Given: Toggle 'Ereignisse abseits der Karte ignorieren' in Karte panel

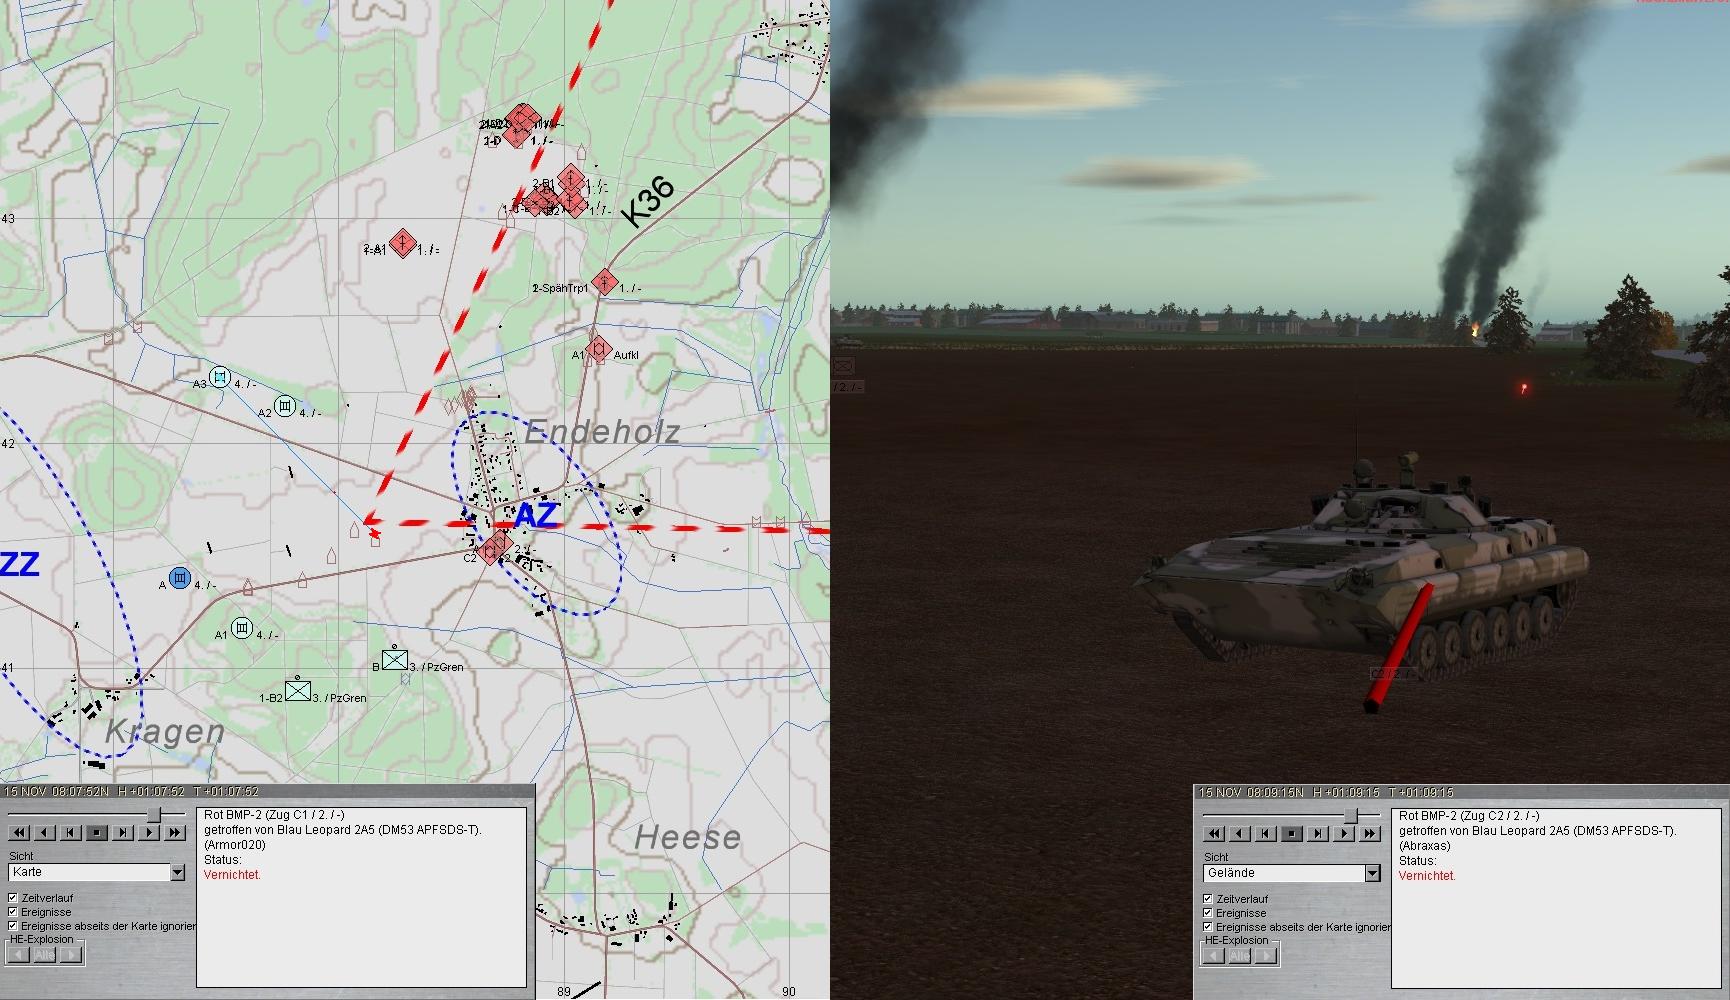Looking at the screenshot, I should [13, 926].
